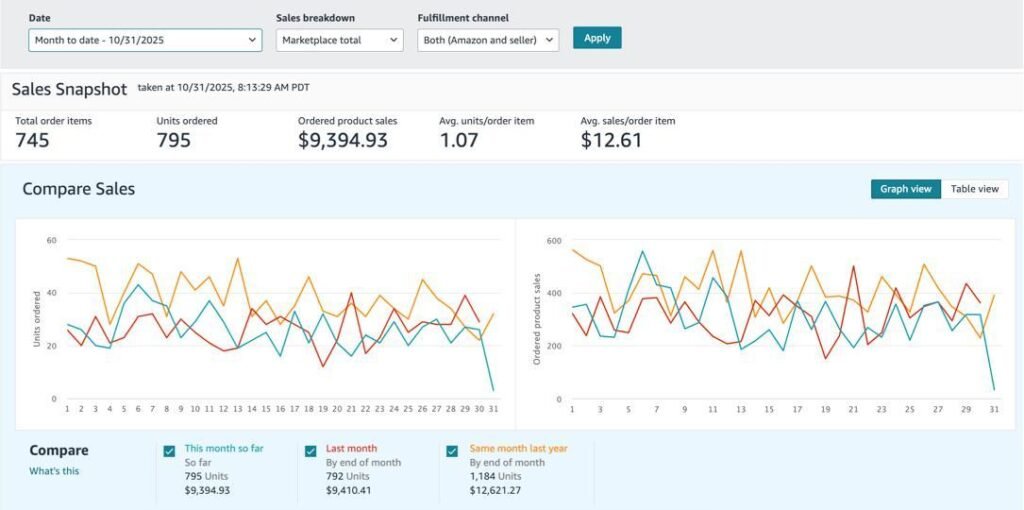Click the orange "Same month last year" label
This screenshot has height=510, width=1024.
[x=518, y=449]
